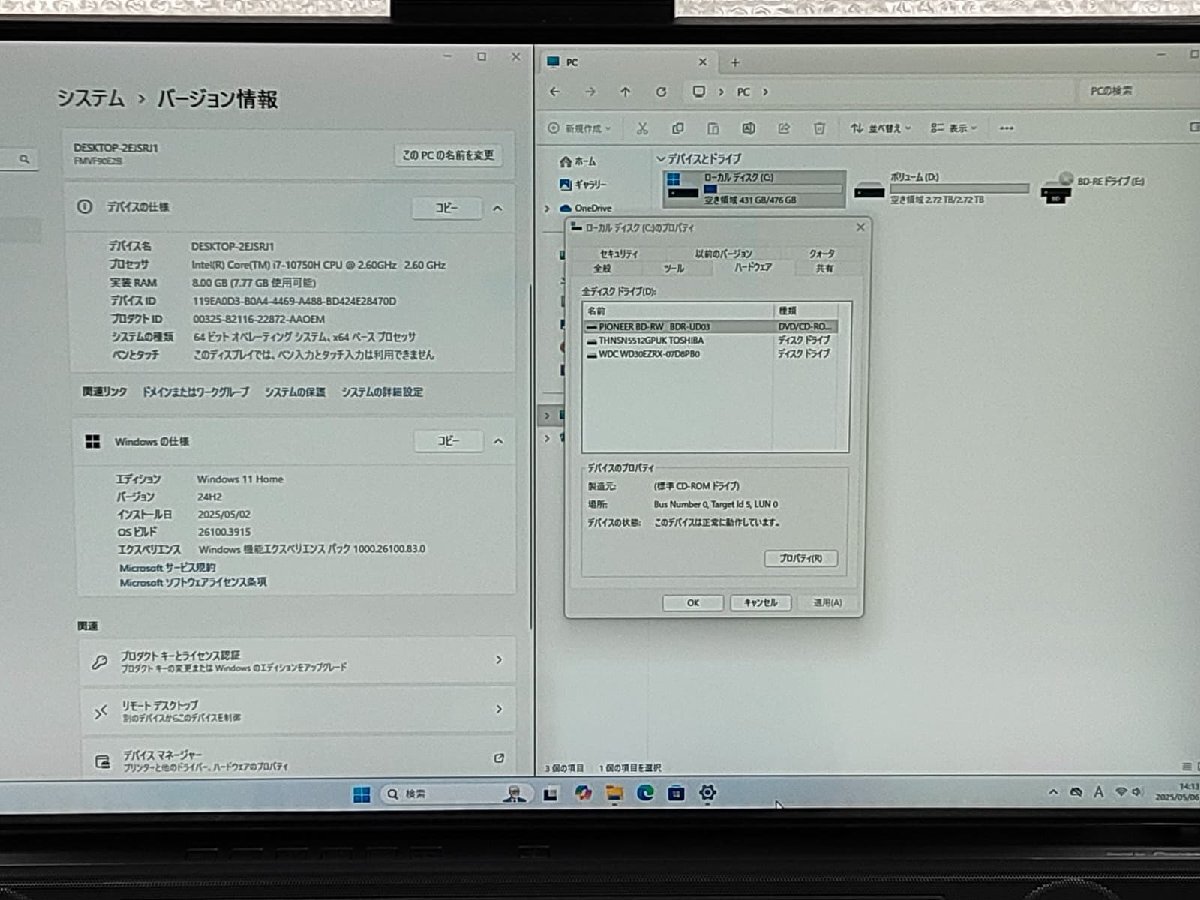Open Settings gear from the taskbar

pos(707,793)
